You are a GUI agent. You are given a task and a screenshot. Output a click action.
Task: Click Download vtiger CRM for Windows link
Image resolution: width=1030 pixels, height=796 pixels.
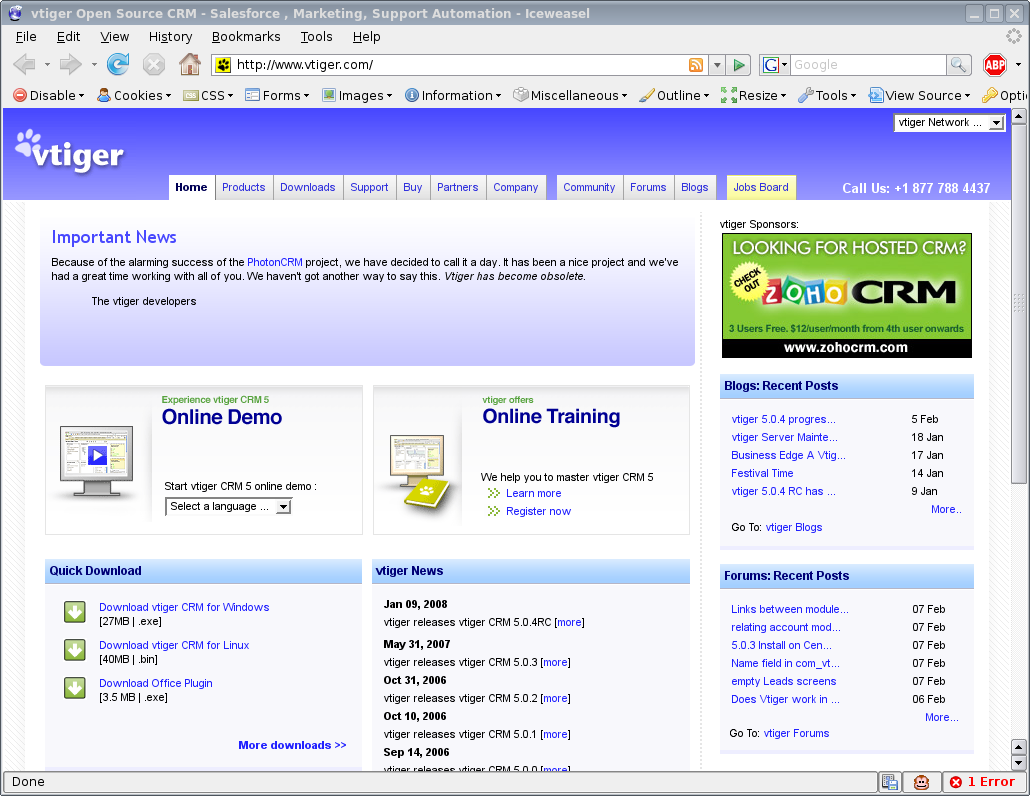pyautogui.click(x=184, y=607)
